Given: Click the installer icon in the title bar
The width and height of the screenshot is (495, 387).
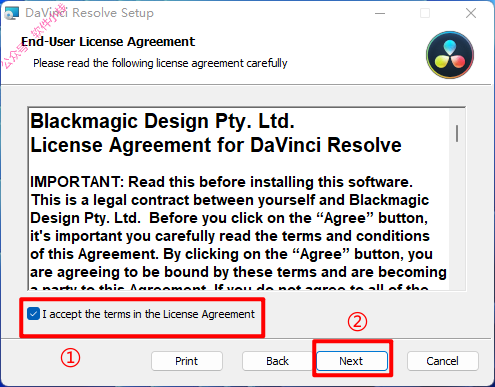Looking at the screenshot, I should (11, 13).
